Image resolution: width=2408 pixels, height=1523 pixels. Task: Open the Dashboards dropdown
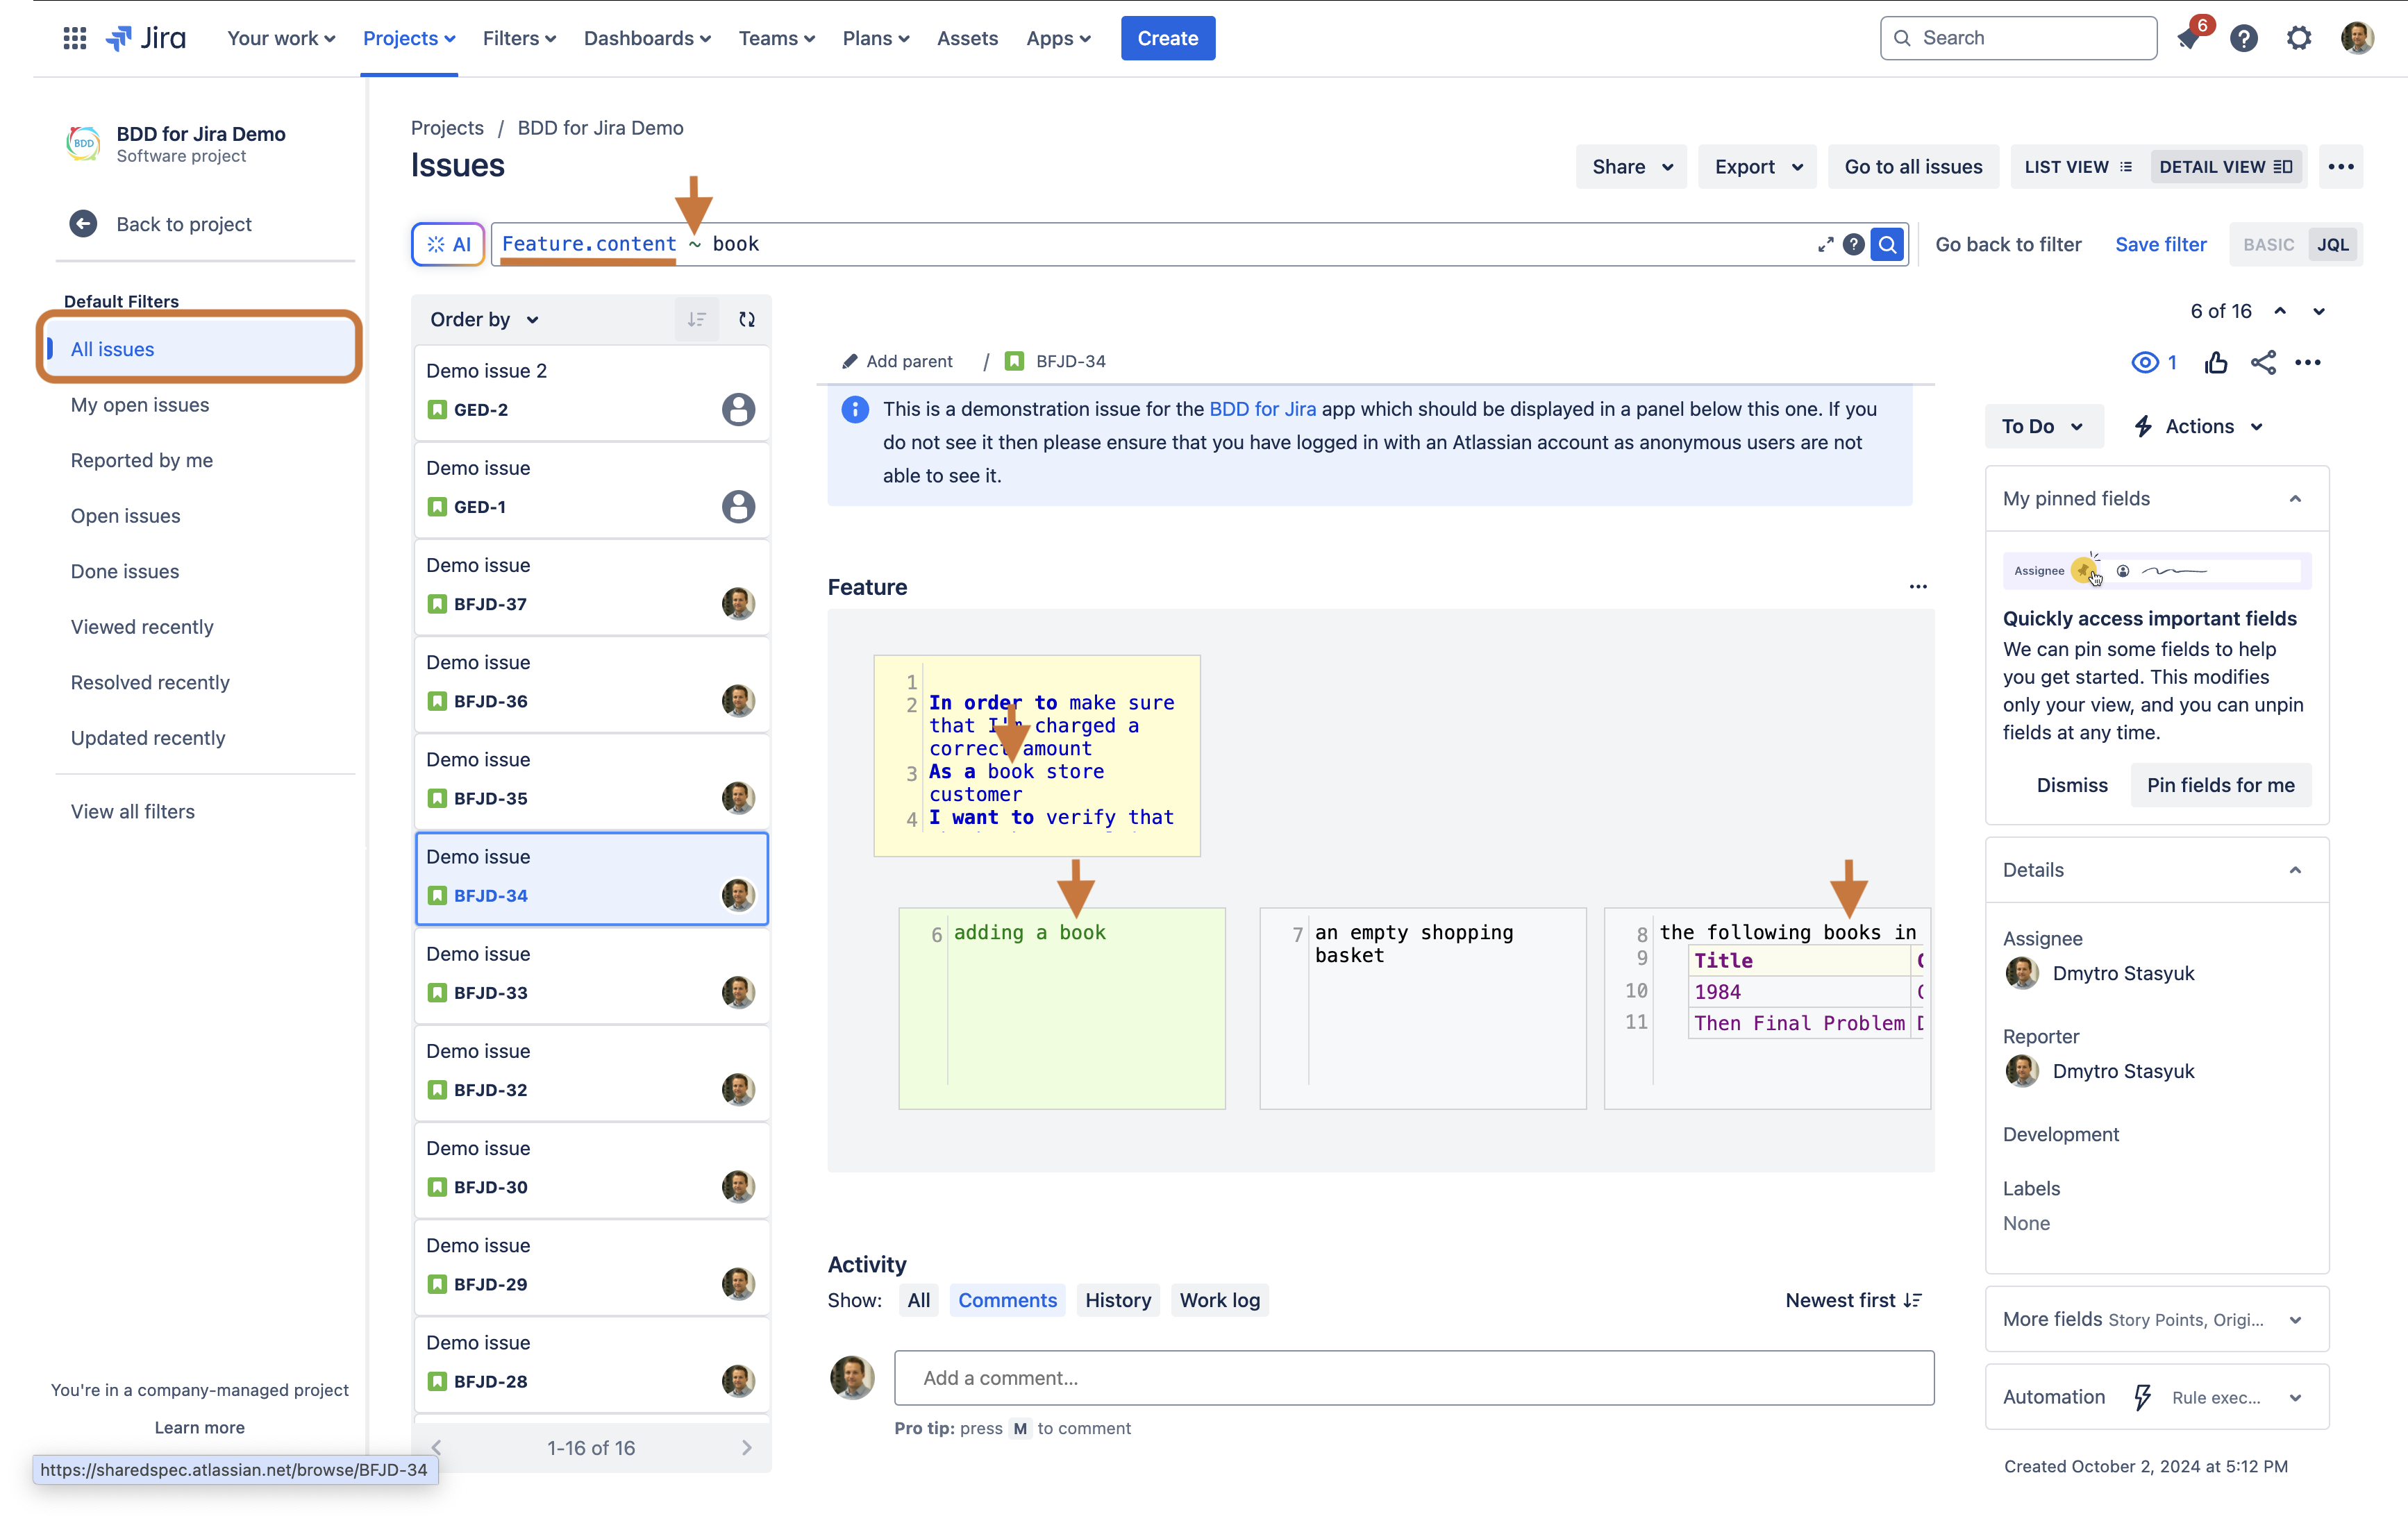tap(647, 38)
